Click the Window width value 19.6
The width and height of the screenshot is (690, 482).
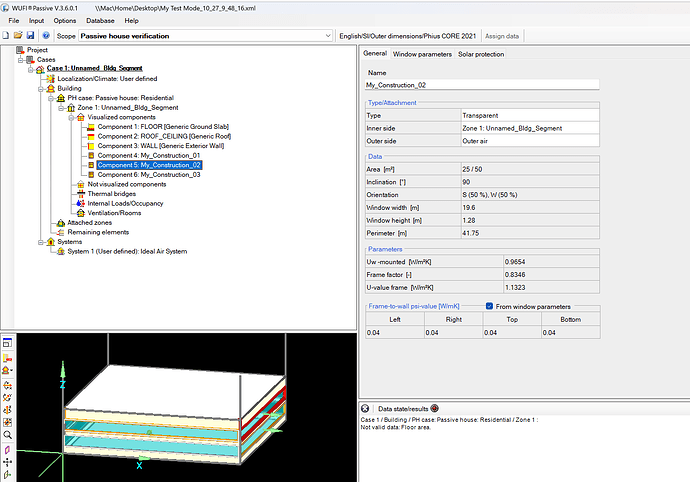click(x=530, y=207)
